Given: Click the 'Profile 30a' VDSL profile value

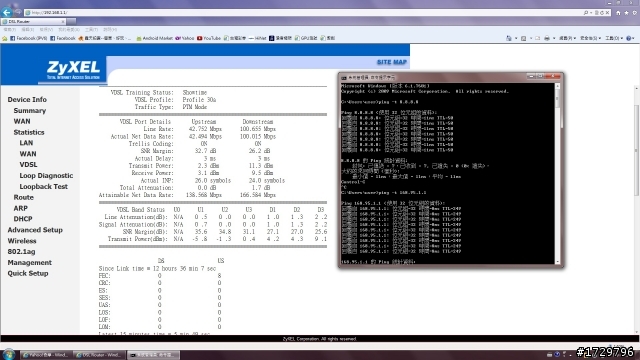Looking at the screenshot, I should click(199, 100).
